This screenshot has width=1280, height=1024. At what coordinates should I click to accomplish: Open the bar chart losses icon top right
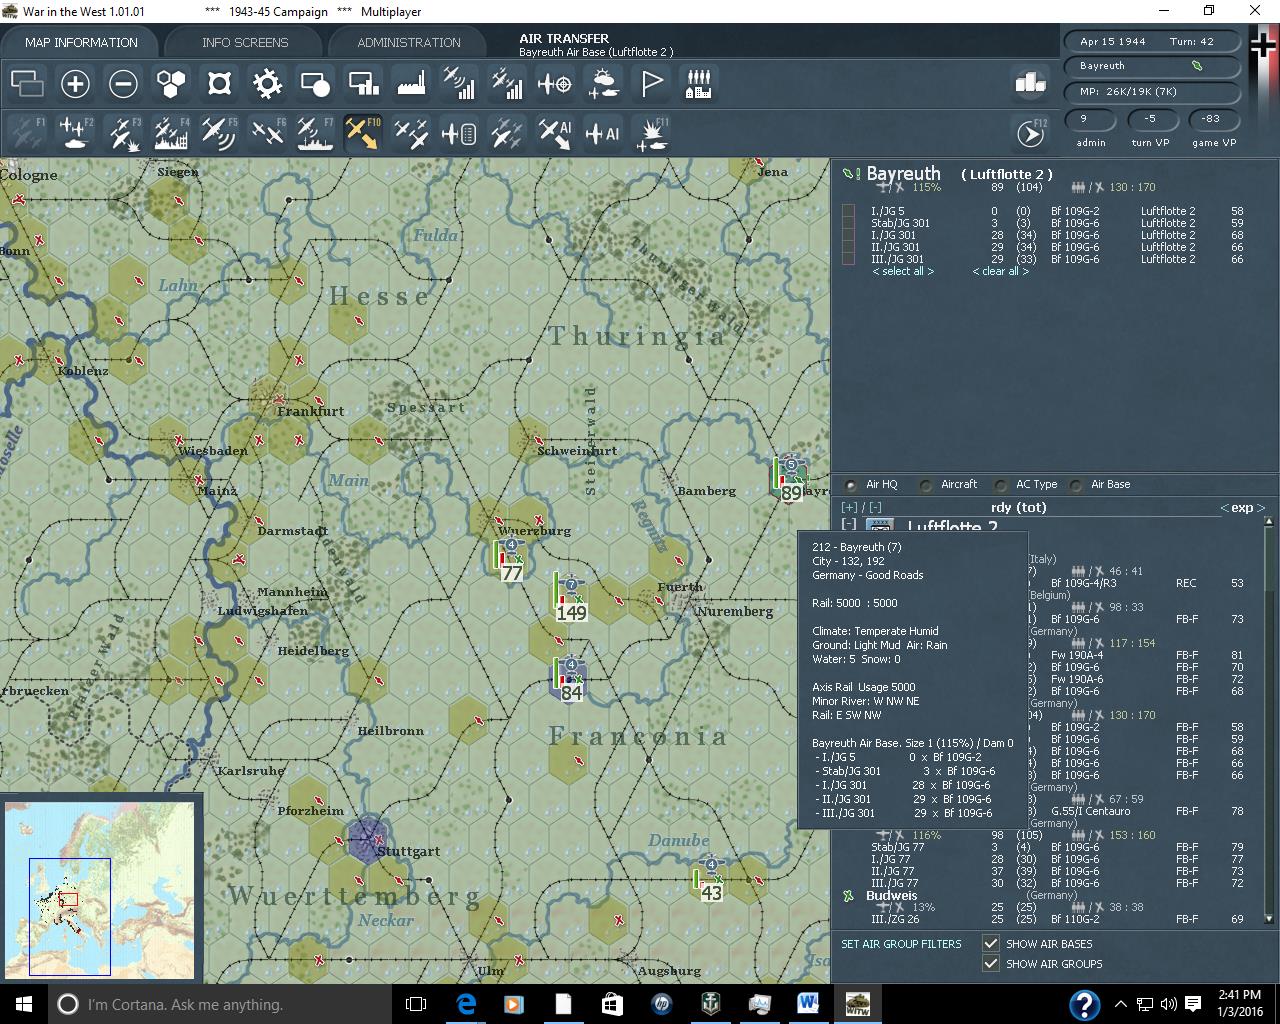1030,82
